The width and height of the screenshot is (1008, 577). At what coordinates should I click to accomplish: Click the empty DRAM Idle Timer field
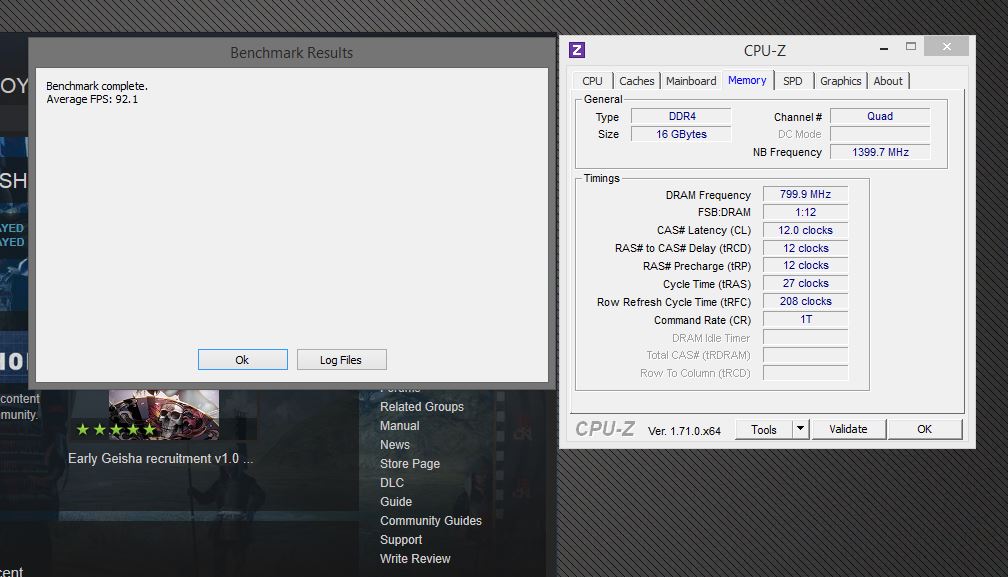[806, 337]
